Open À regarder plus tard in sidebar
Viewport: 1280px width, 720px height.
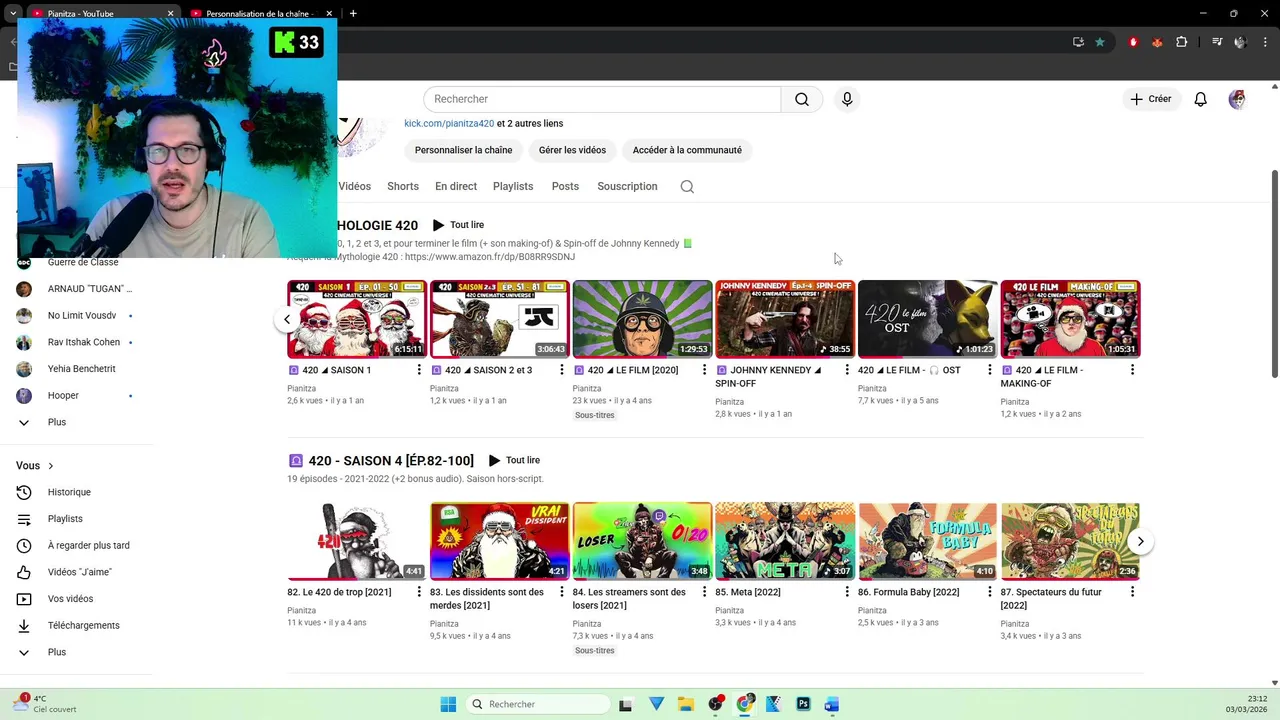click(88, 546)
